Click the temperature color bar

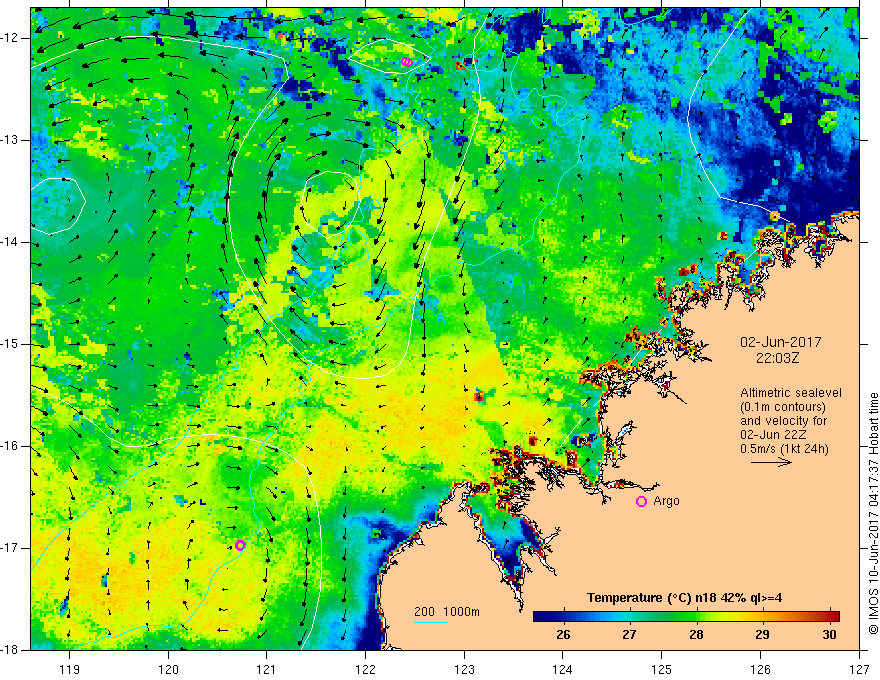tap(686, 616)
